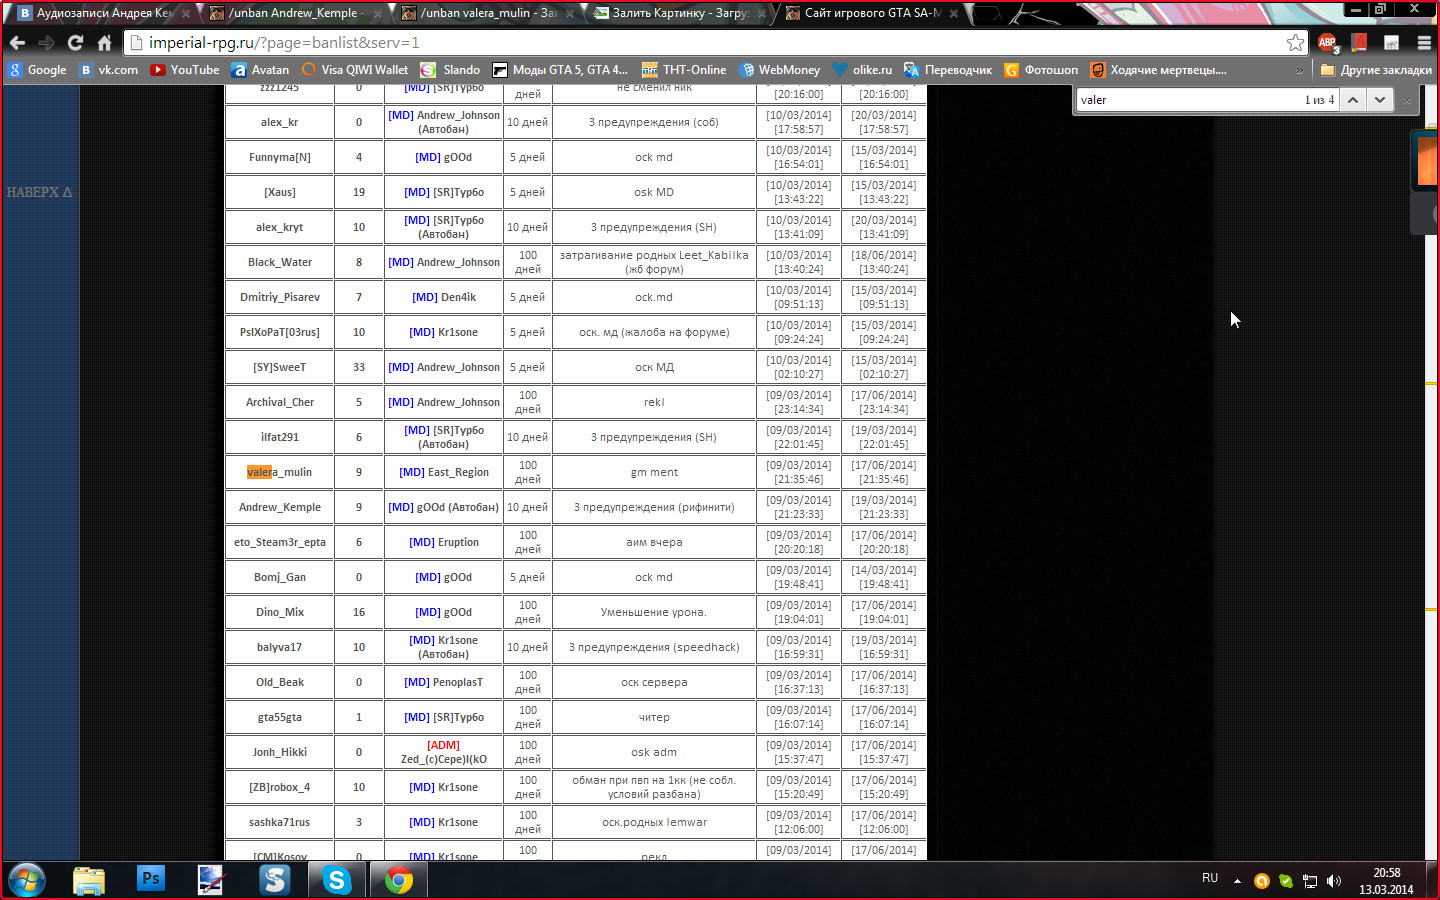Open the ТНТ-Online bookmark
The height and width of the screenshot is (900, 1440).
684,70
